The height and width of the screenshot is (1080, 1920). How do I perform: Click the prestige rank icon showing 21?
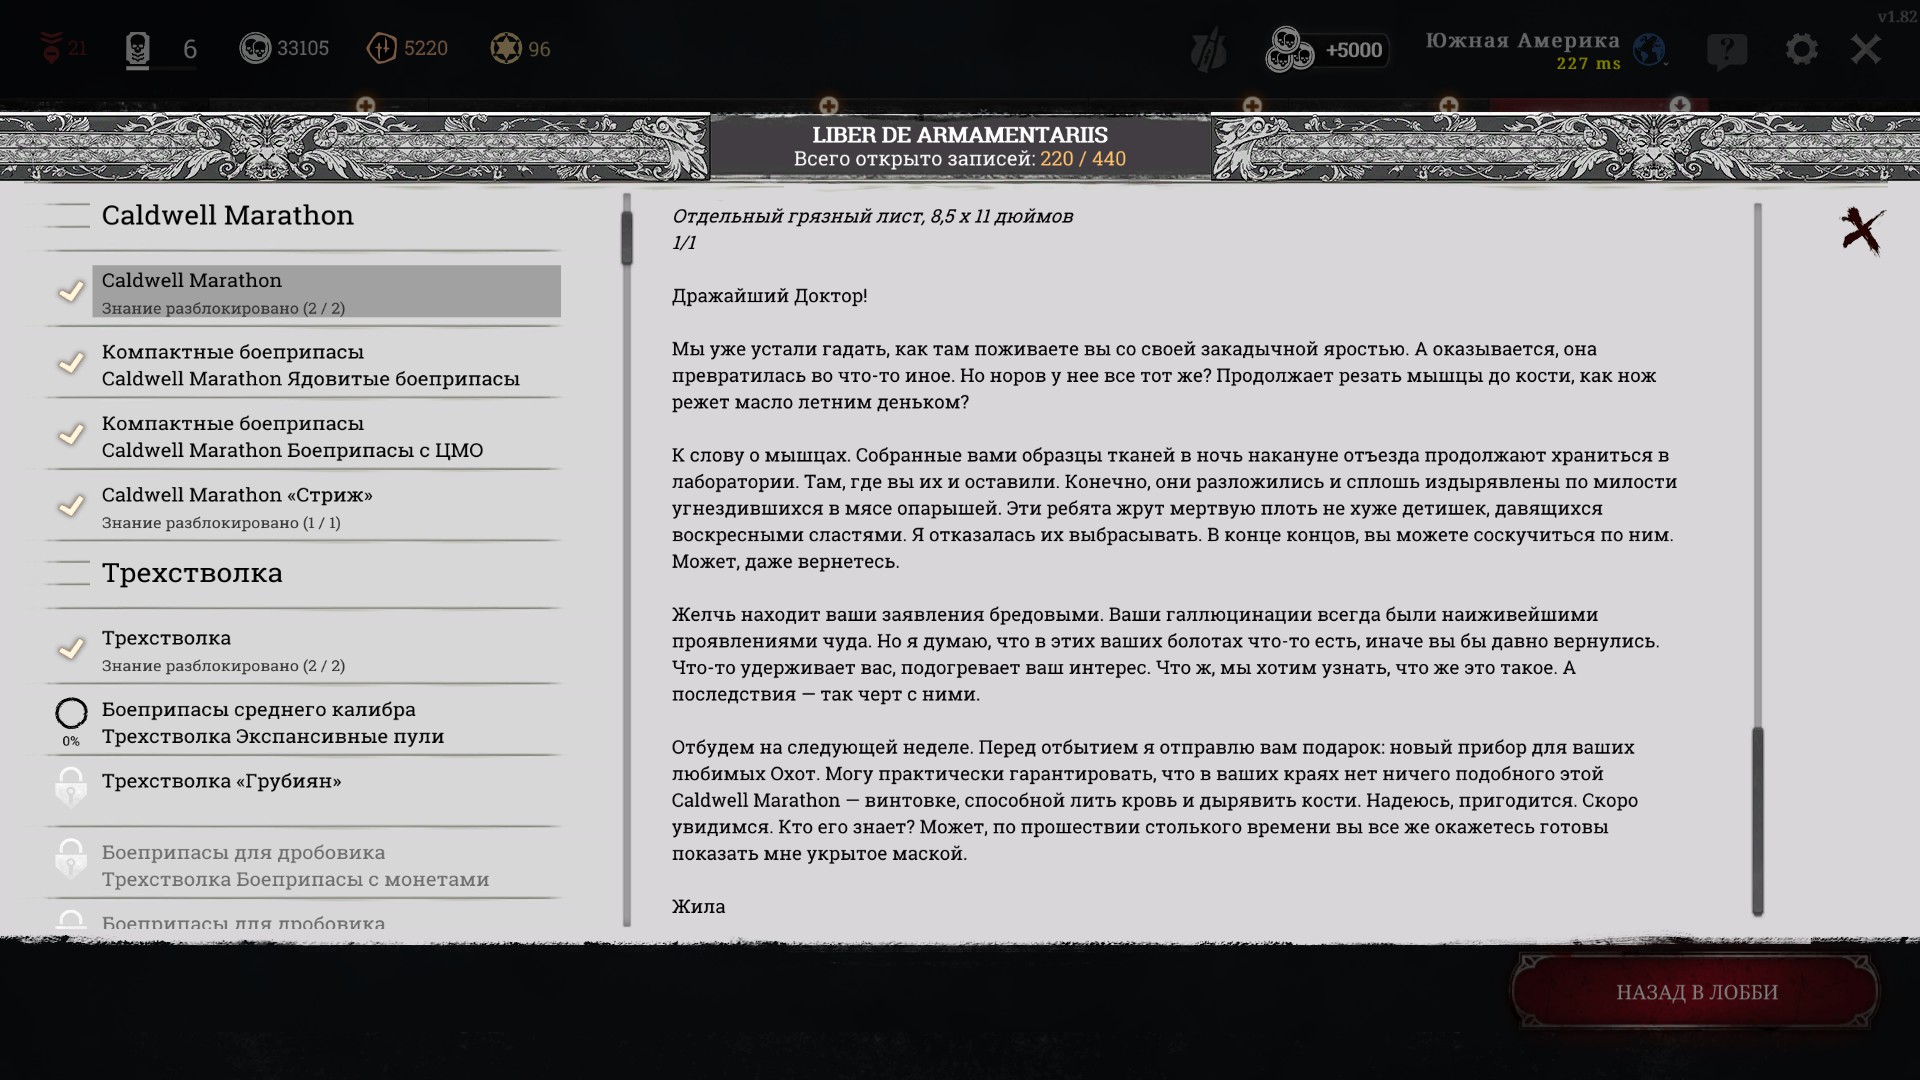tap(51, 48)
